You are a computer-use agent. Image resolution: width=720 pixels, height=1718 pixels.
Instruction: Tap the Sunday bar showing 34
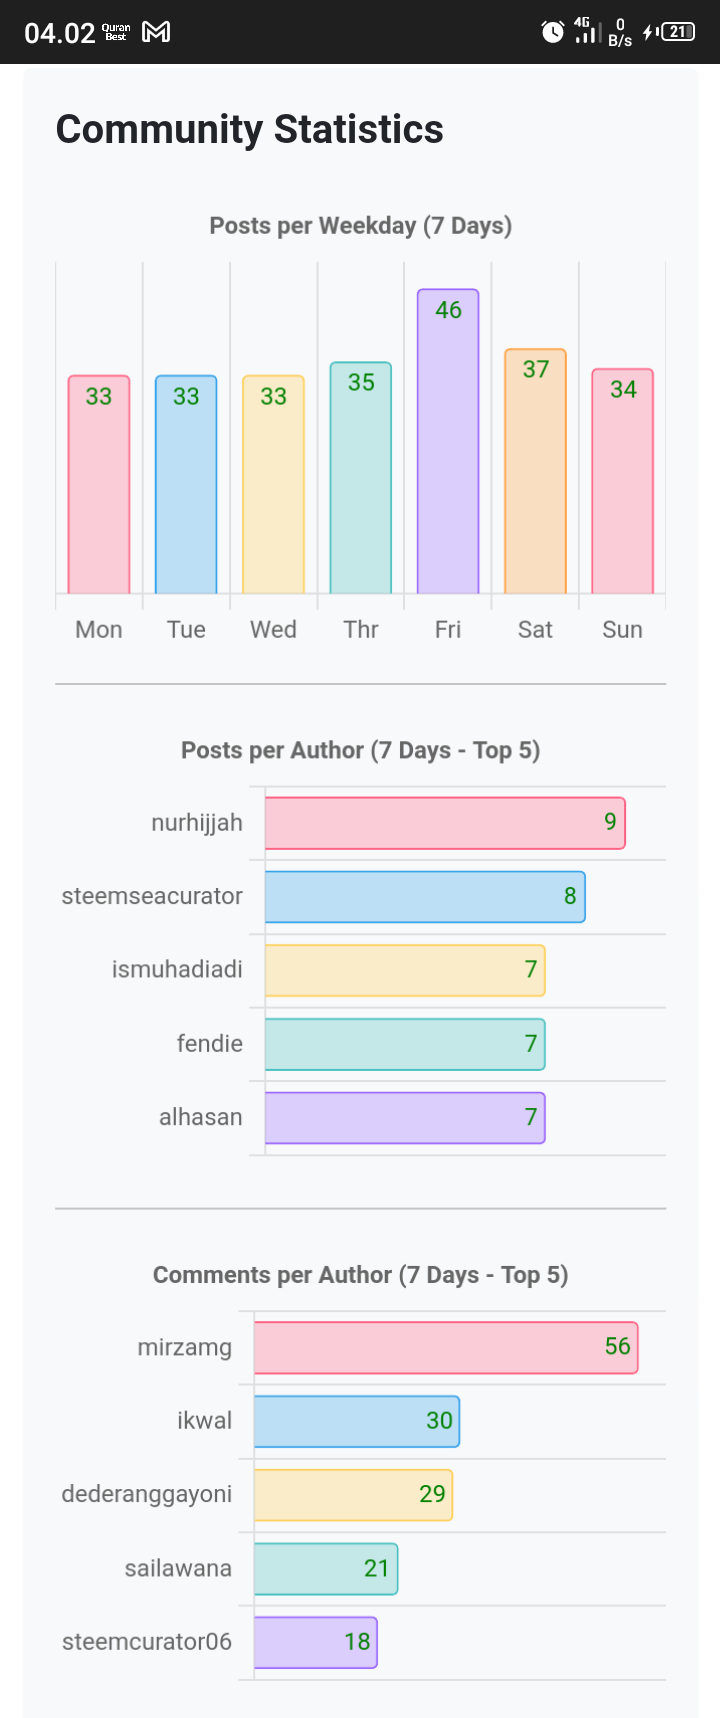tap(622, 481)
